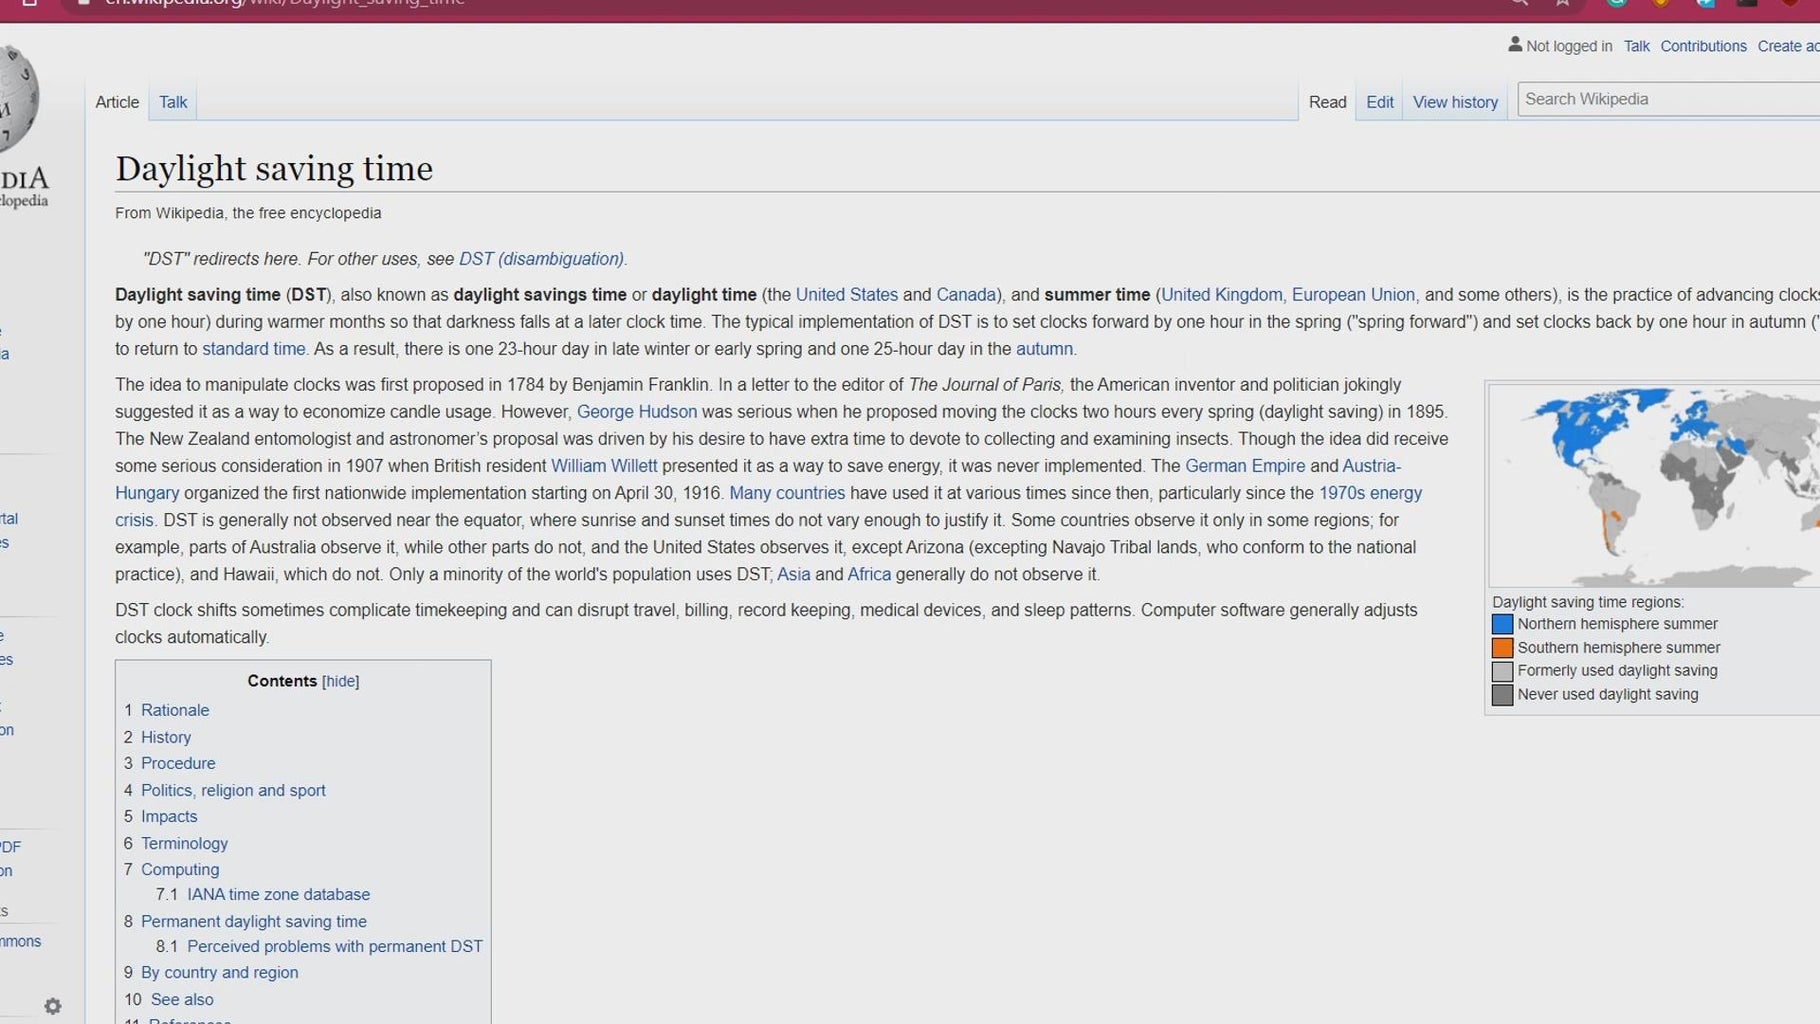This screenshot has width=1820, height=1024.
Task: Open the daylight saving world map thumbnail
Action: coord(1655,486)
